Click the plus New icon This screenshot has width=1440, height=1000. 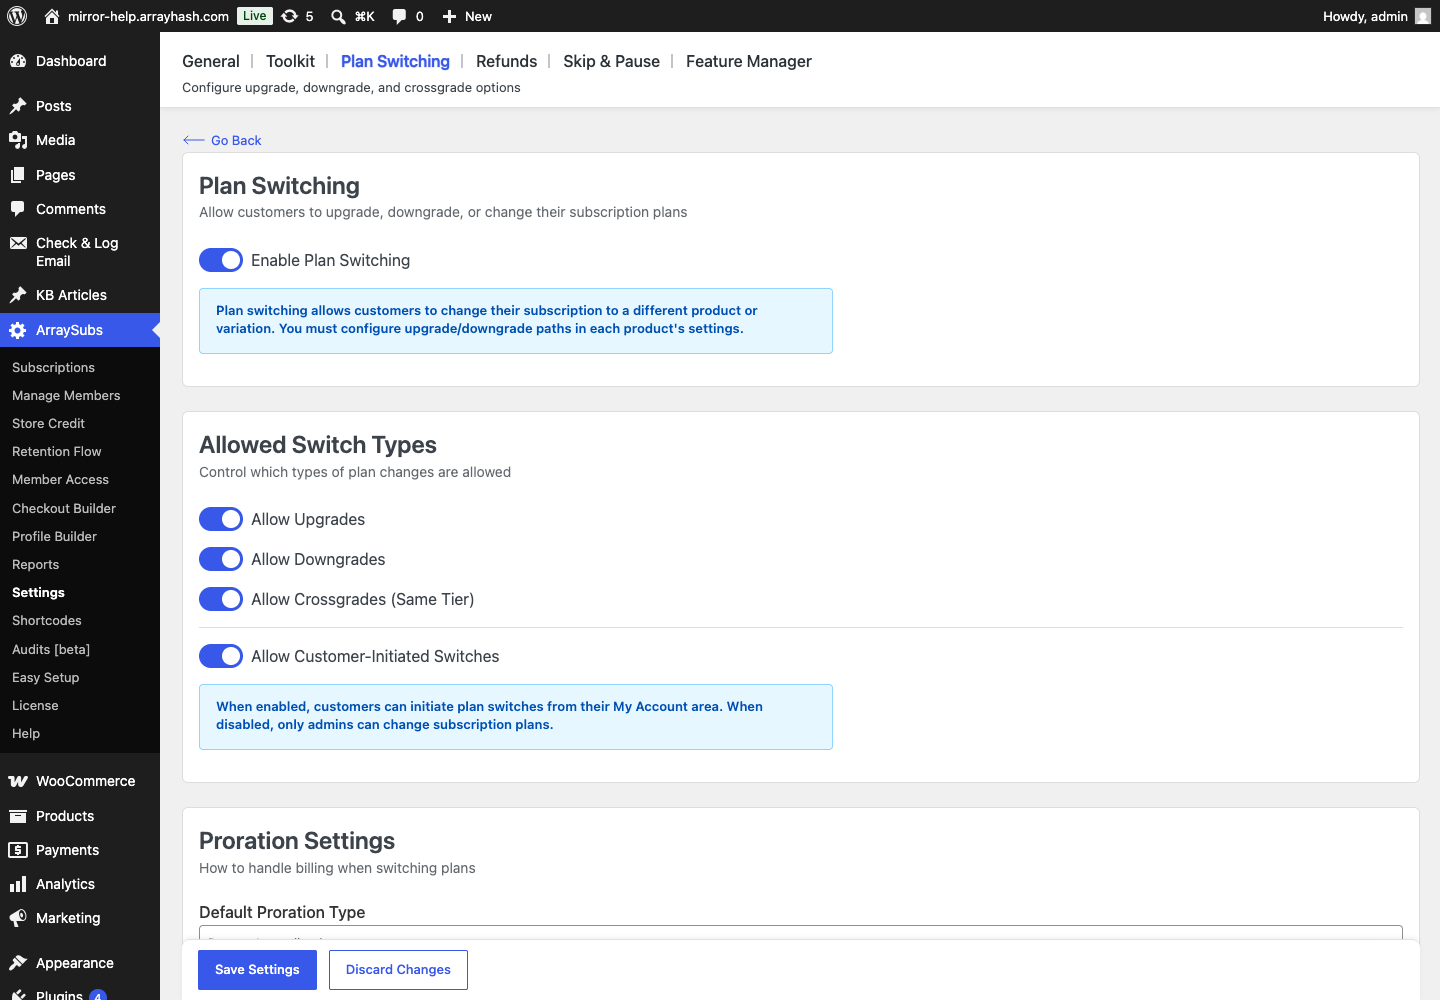click(x=449, y=16)
